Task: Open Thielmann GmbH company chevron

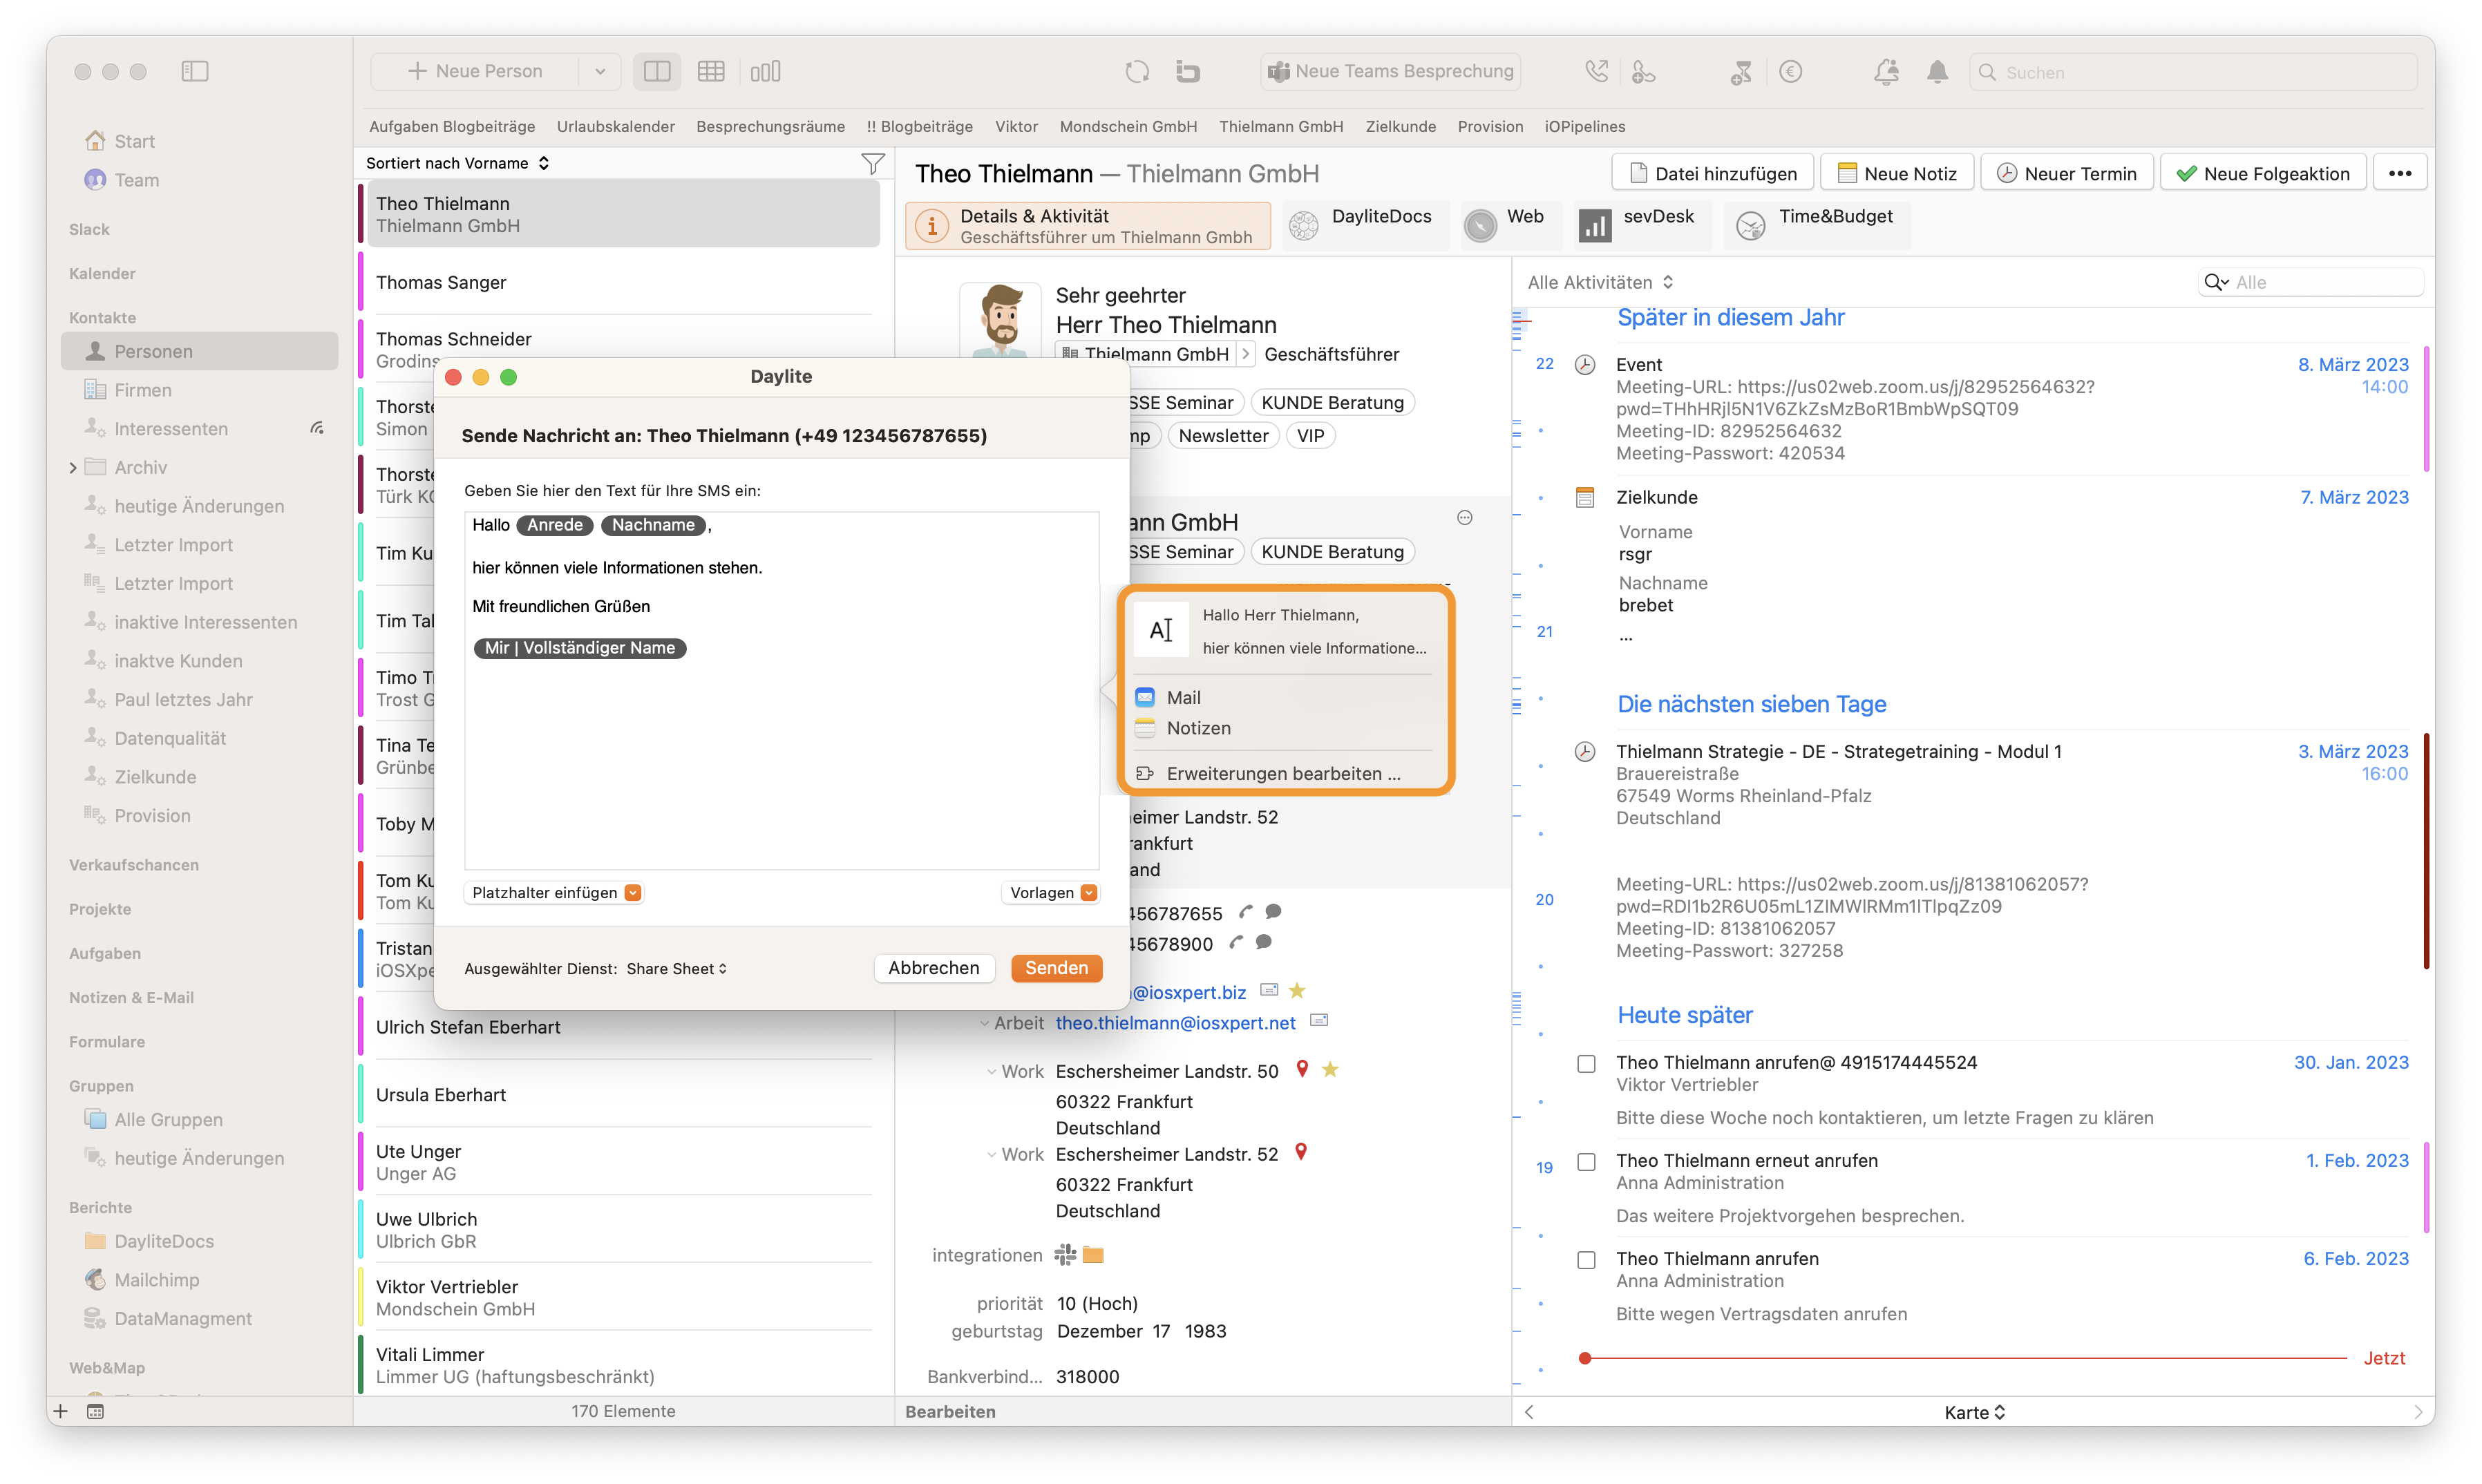Action: coord(1245,354)
